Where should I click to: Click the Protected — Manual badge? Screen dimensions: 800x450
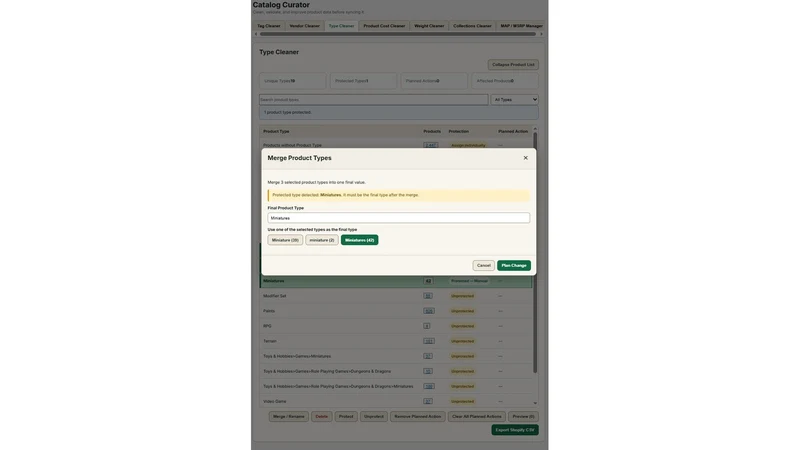[469, 281]
